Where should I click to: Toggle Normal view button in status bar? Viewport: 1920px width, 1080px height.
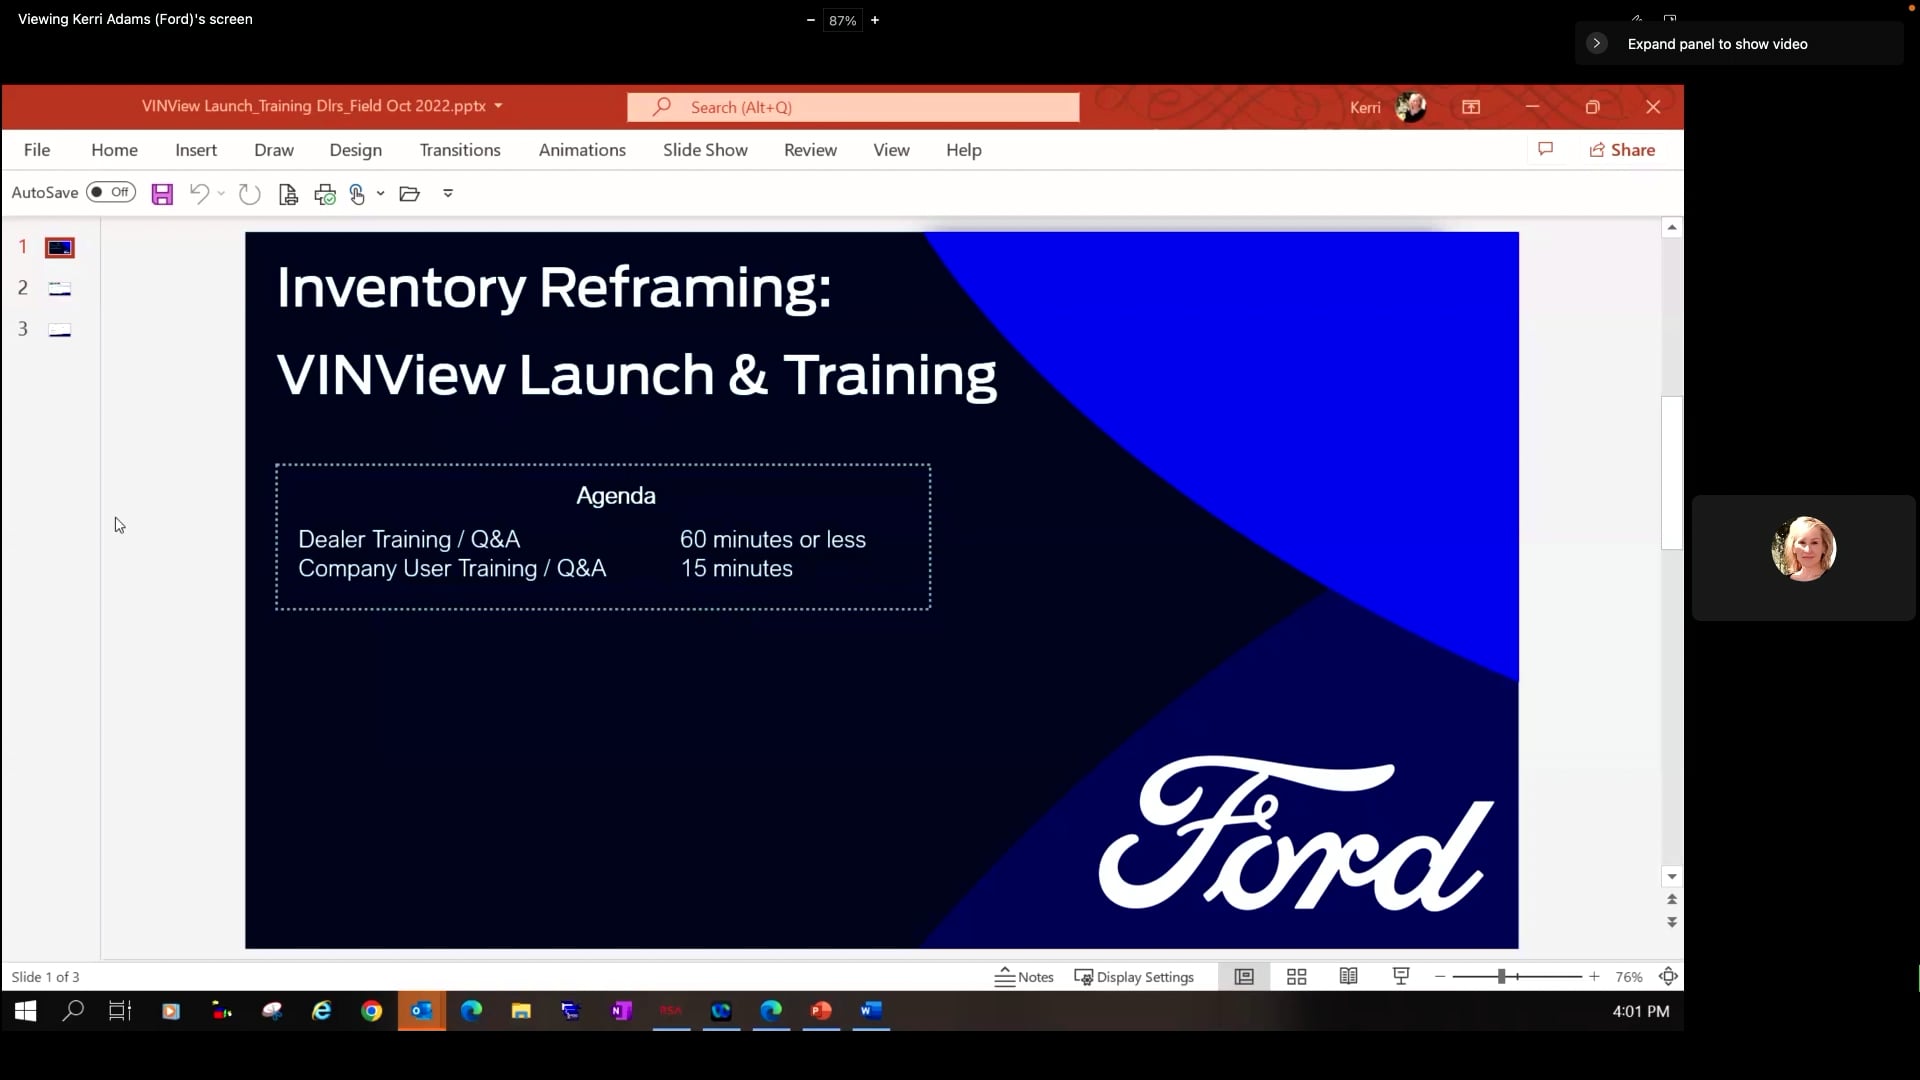[1244, 977]
